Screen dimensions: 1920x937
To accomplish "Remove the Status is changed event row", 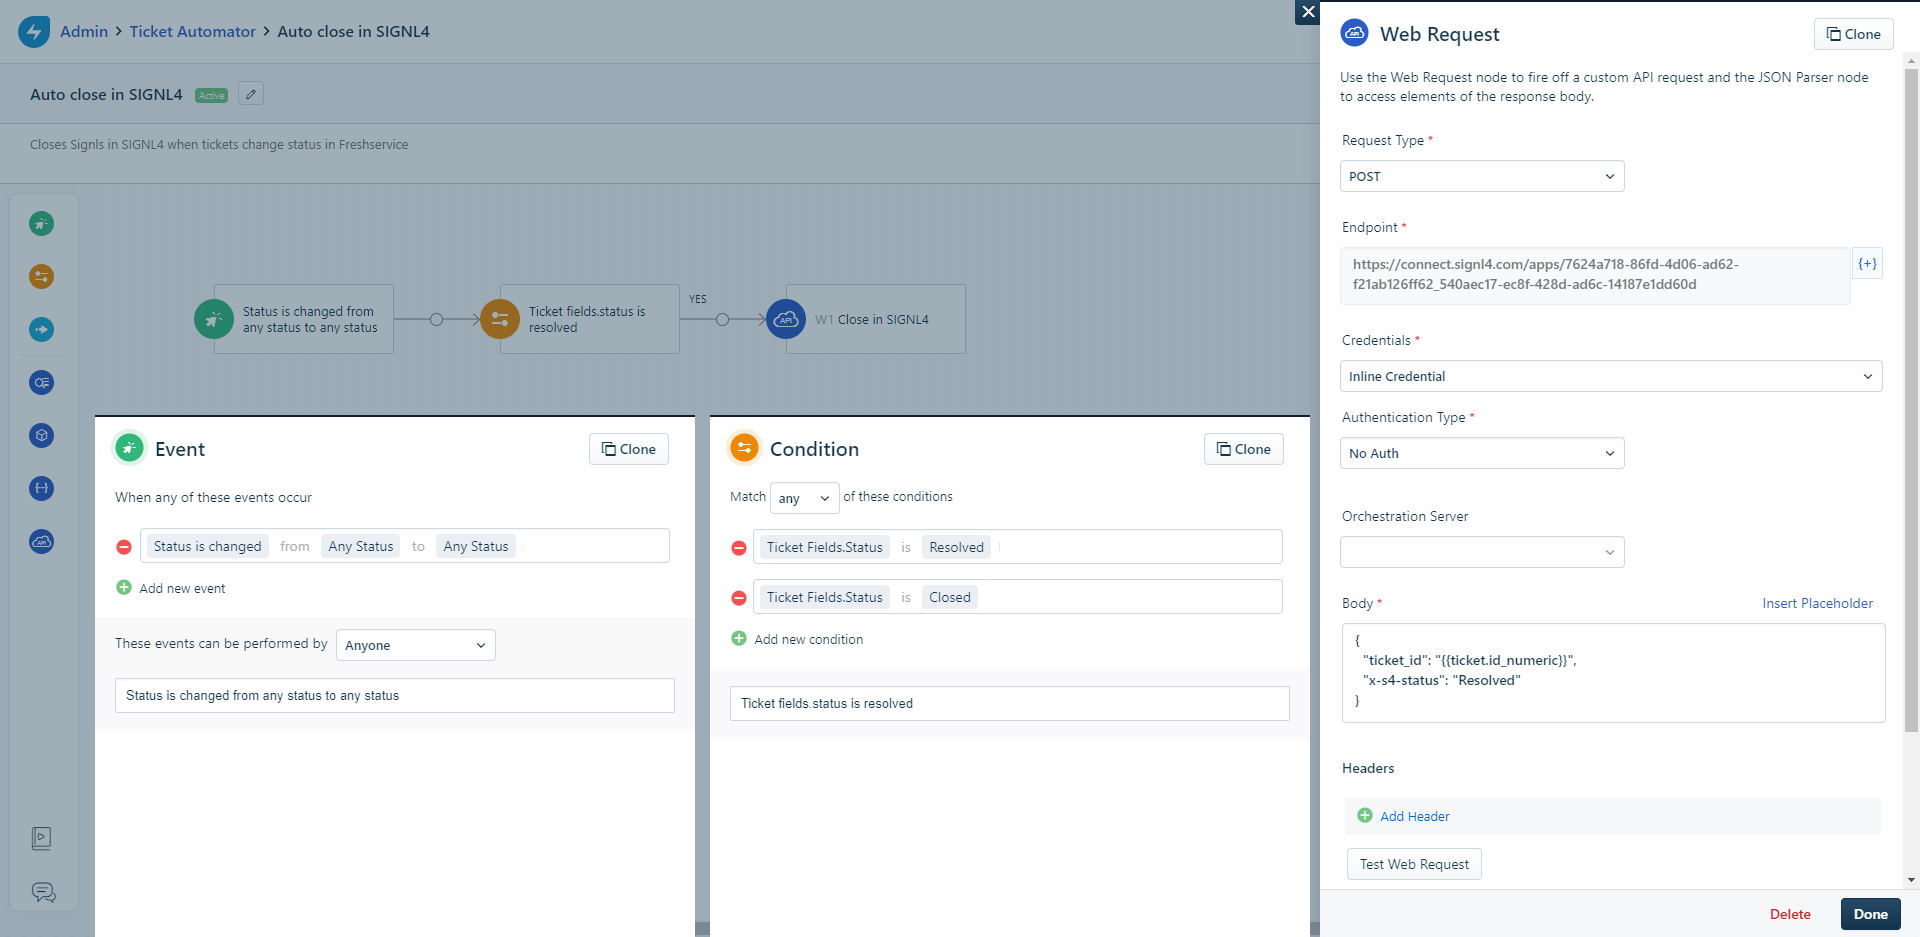I will 124,547.
